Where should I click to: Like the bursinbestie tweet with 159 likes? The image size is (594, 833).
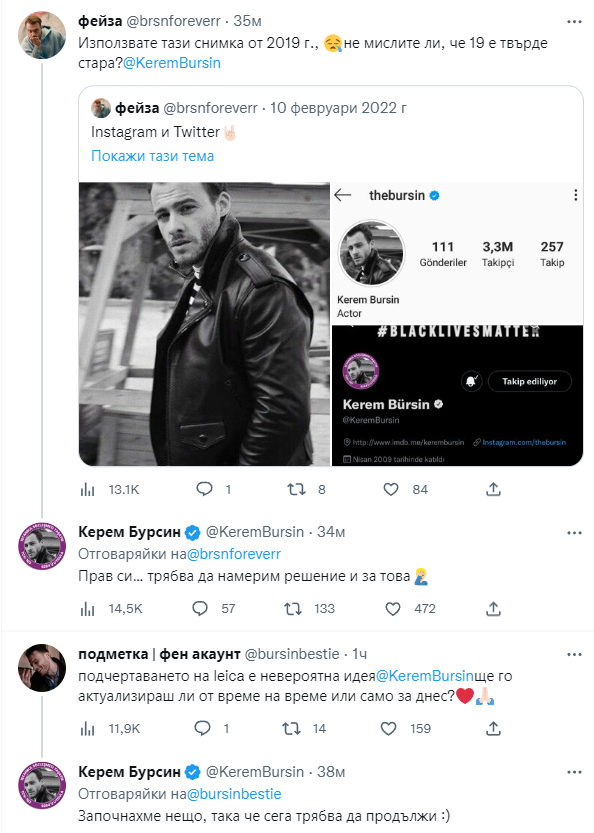pos(389,728)
